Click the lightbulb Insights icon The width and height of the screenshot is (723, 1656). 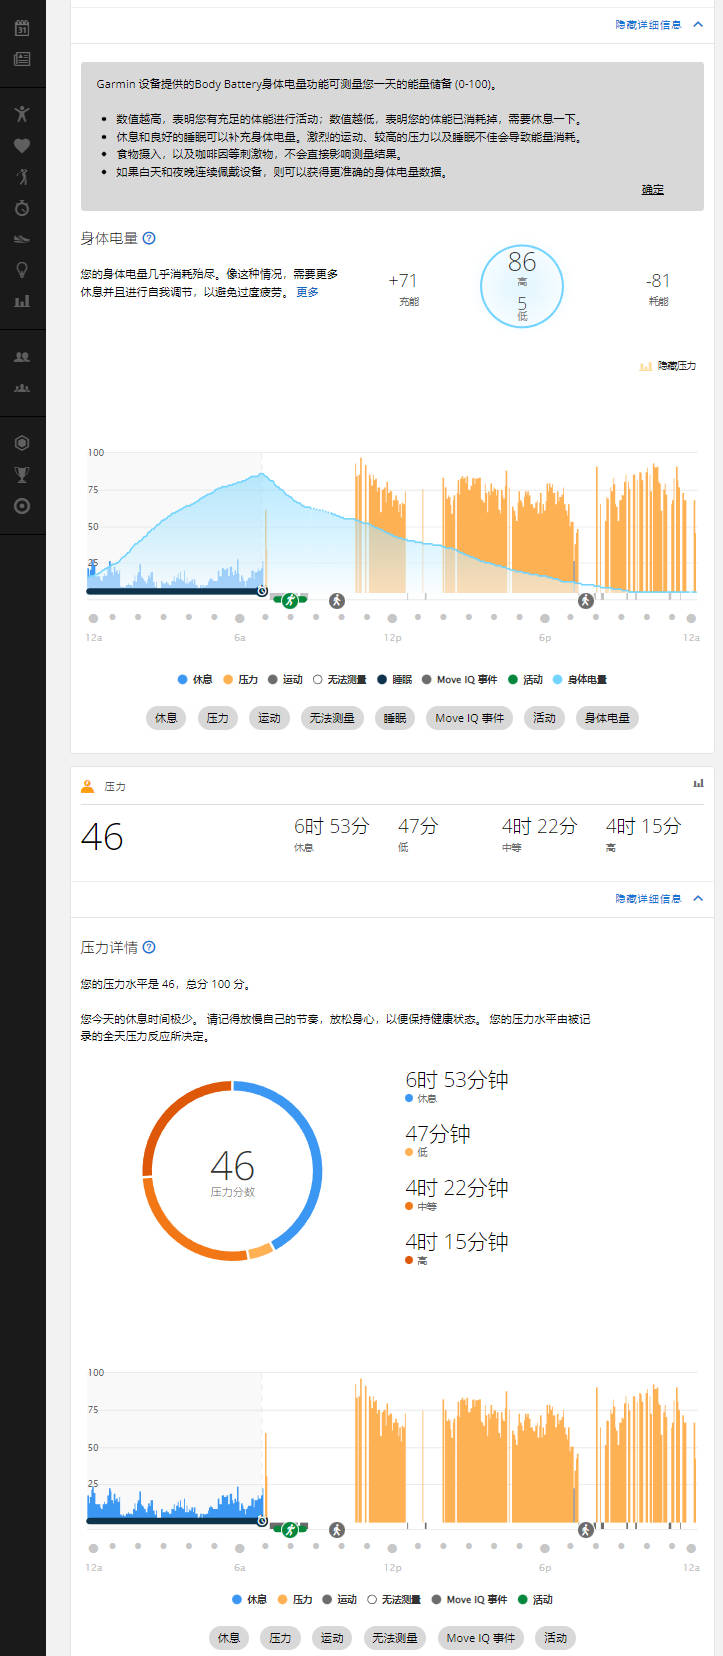22,270
